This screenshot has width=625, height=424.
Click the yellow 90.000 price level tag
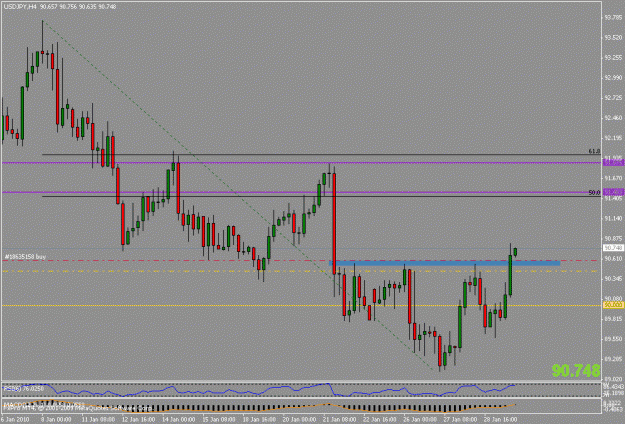pyautogui.click(x=613, y=305)
